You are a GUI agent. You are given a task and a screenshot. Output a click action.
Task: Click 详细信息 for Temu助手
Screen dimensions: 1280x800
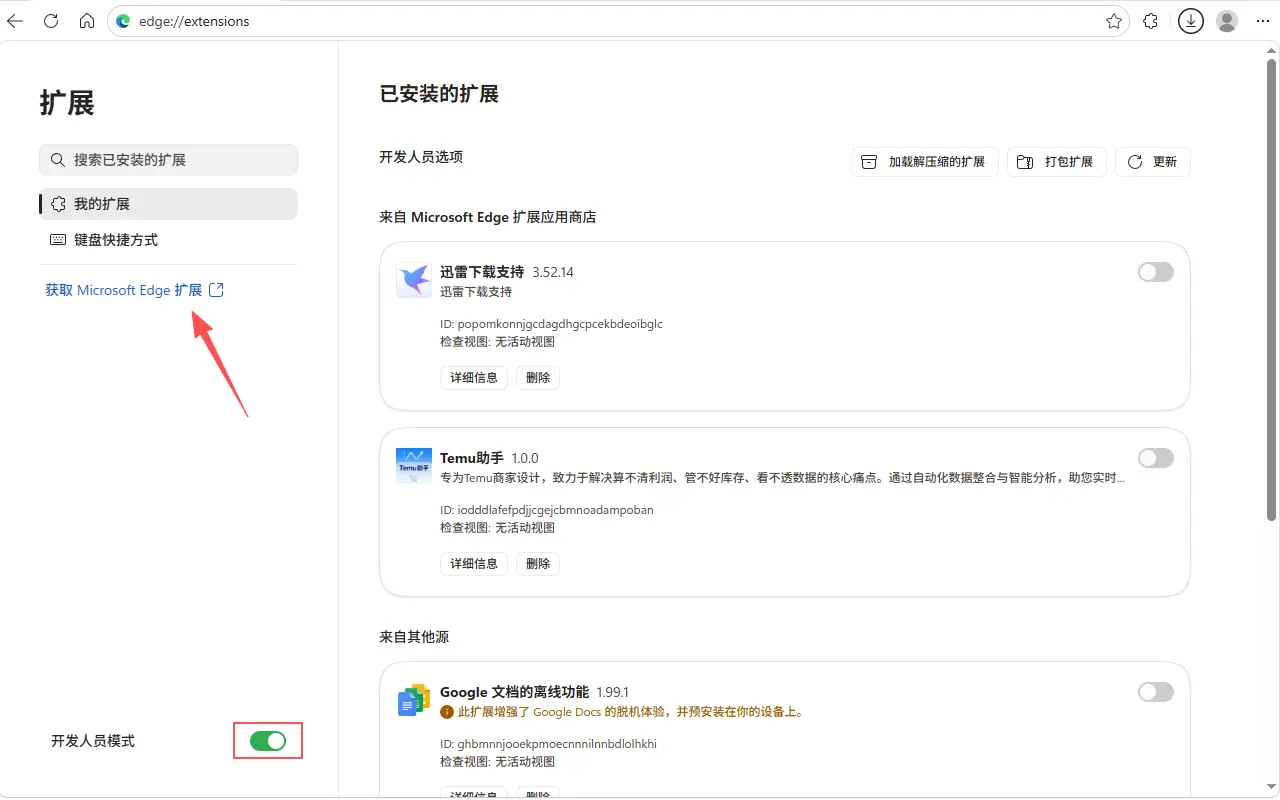473,563
